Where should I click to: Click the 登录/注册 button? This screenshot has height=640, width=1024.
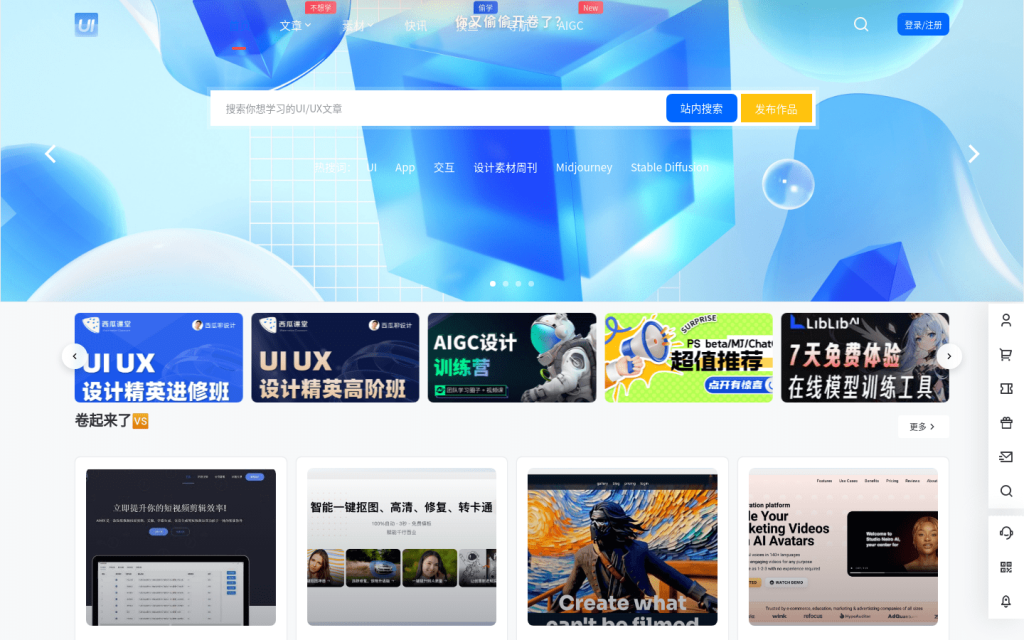point(922,25)
